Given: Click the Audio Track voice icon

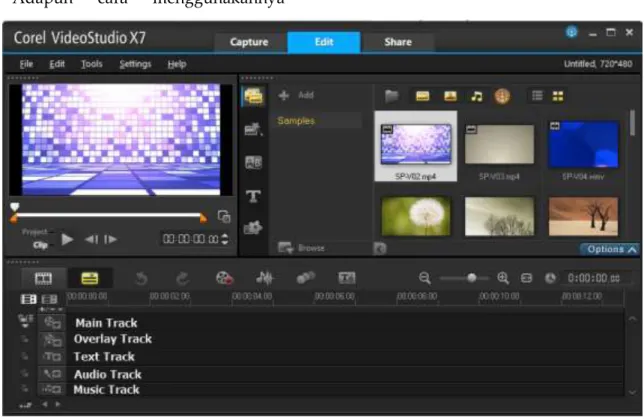Looking at the screenshot, I should [53, 374].
